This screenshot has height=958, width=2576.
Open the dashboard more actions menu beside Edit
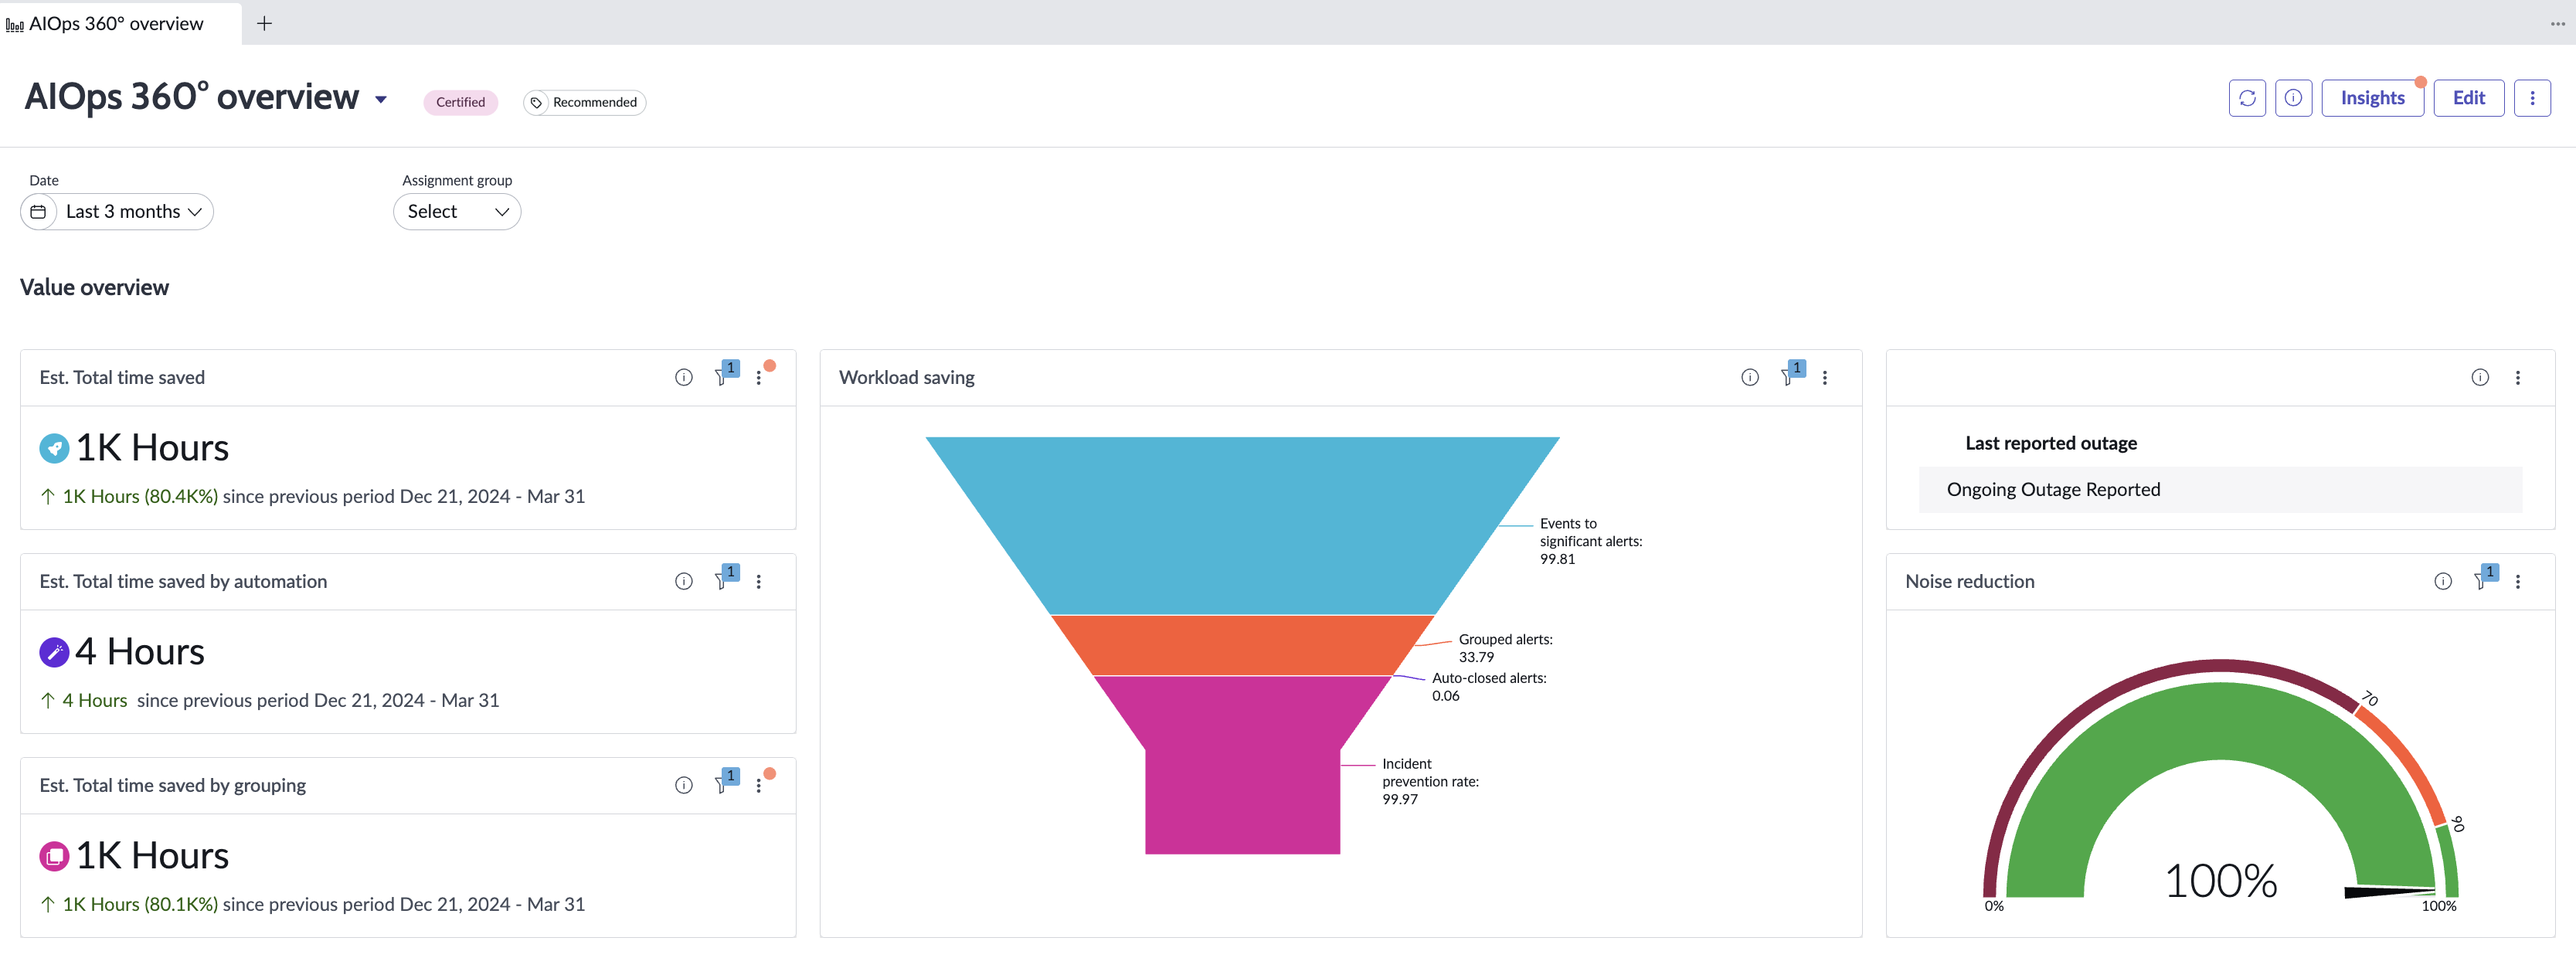pos(2532,98)
